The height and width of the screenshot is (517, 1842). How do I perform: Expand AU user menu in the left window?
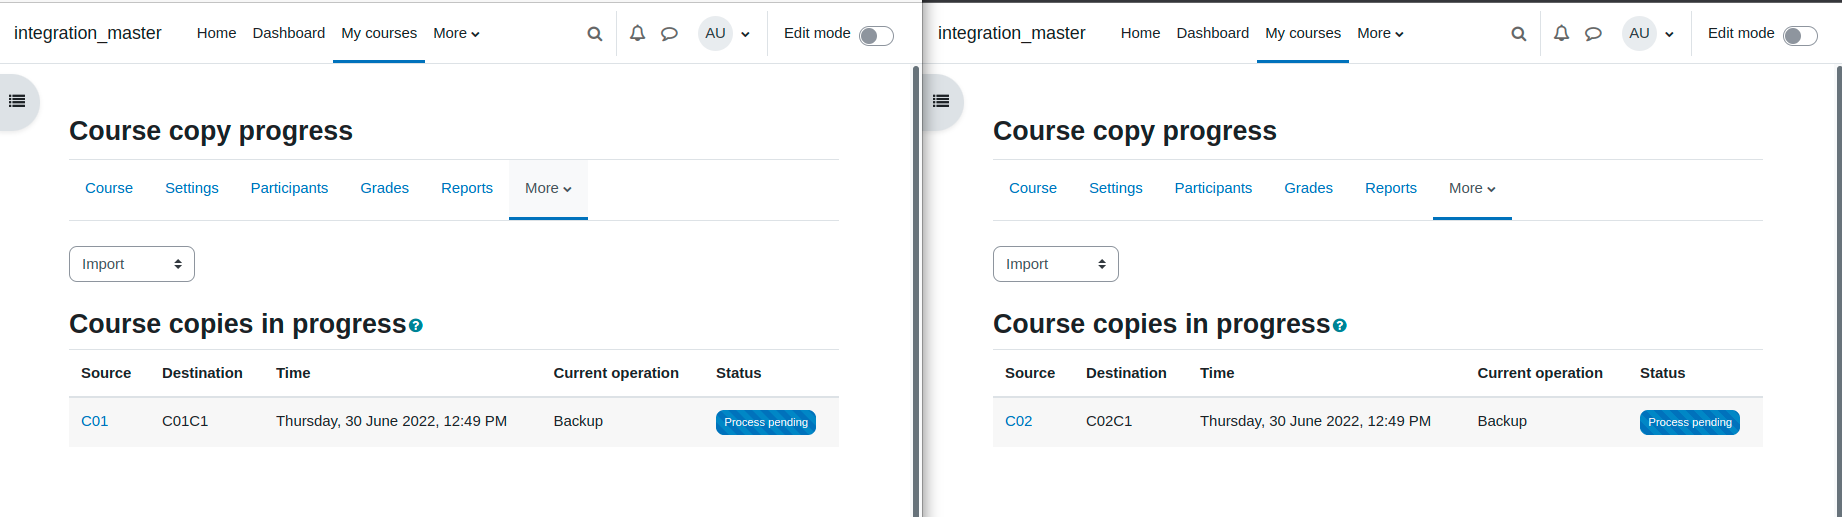[726, 33]
